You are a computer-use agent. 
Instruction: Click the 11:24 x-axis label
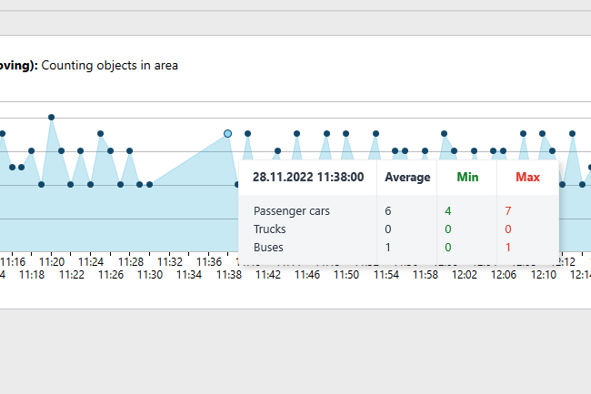coord(91,262)
